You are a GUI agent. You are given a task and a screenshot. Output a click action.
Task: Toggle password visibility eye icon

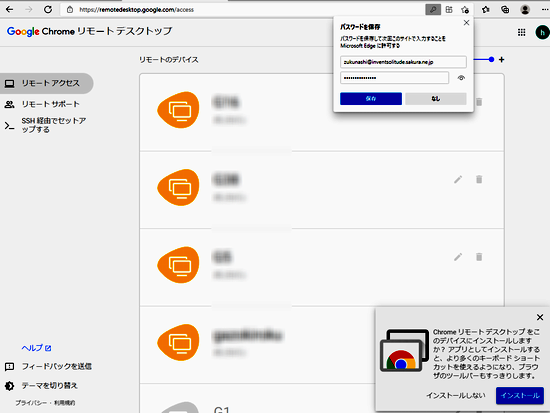tap(461, 78)
